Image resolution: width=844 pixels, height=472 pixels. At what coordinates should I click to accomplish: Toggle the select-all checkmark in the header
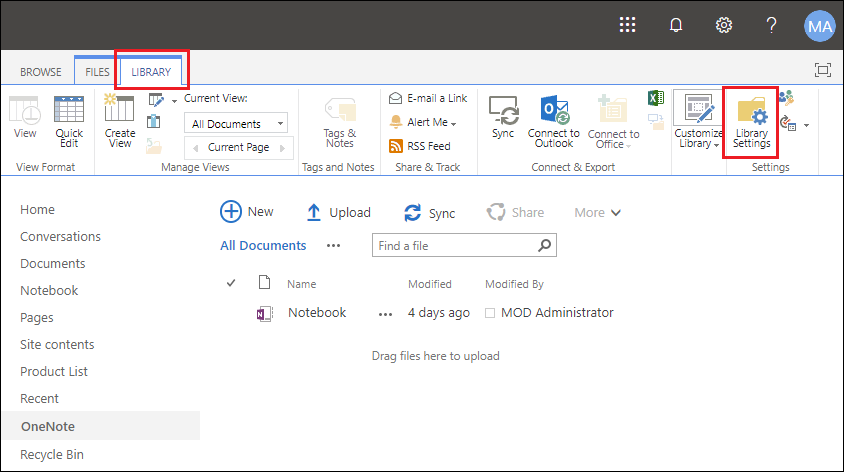tap(231, 283)
